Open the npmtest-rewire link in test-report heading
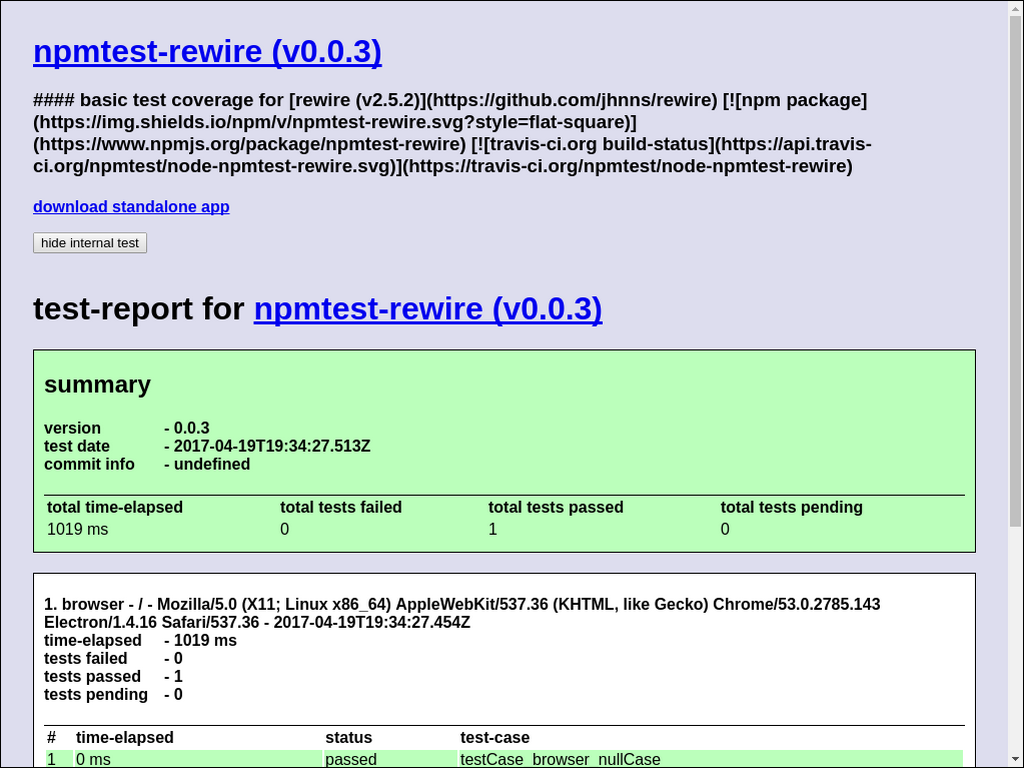1024x768 pixels. [x=428, y=309]
